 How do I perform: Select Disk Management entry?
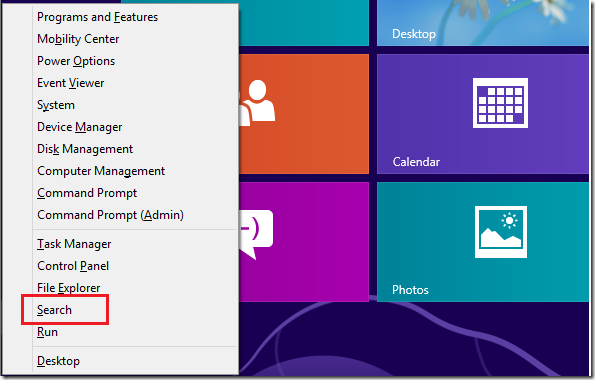click(85, 149)
